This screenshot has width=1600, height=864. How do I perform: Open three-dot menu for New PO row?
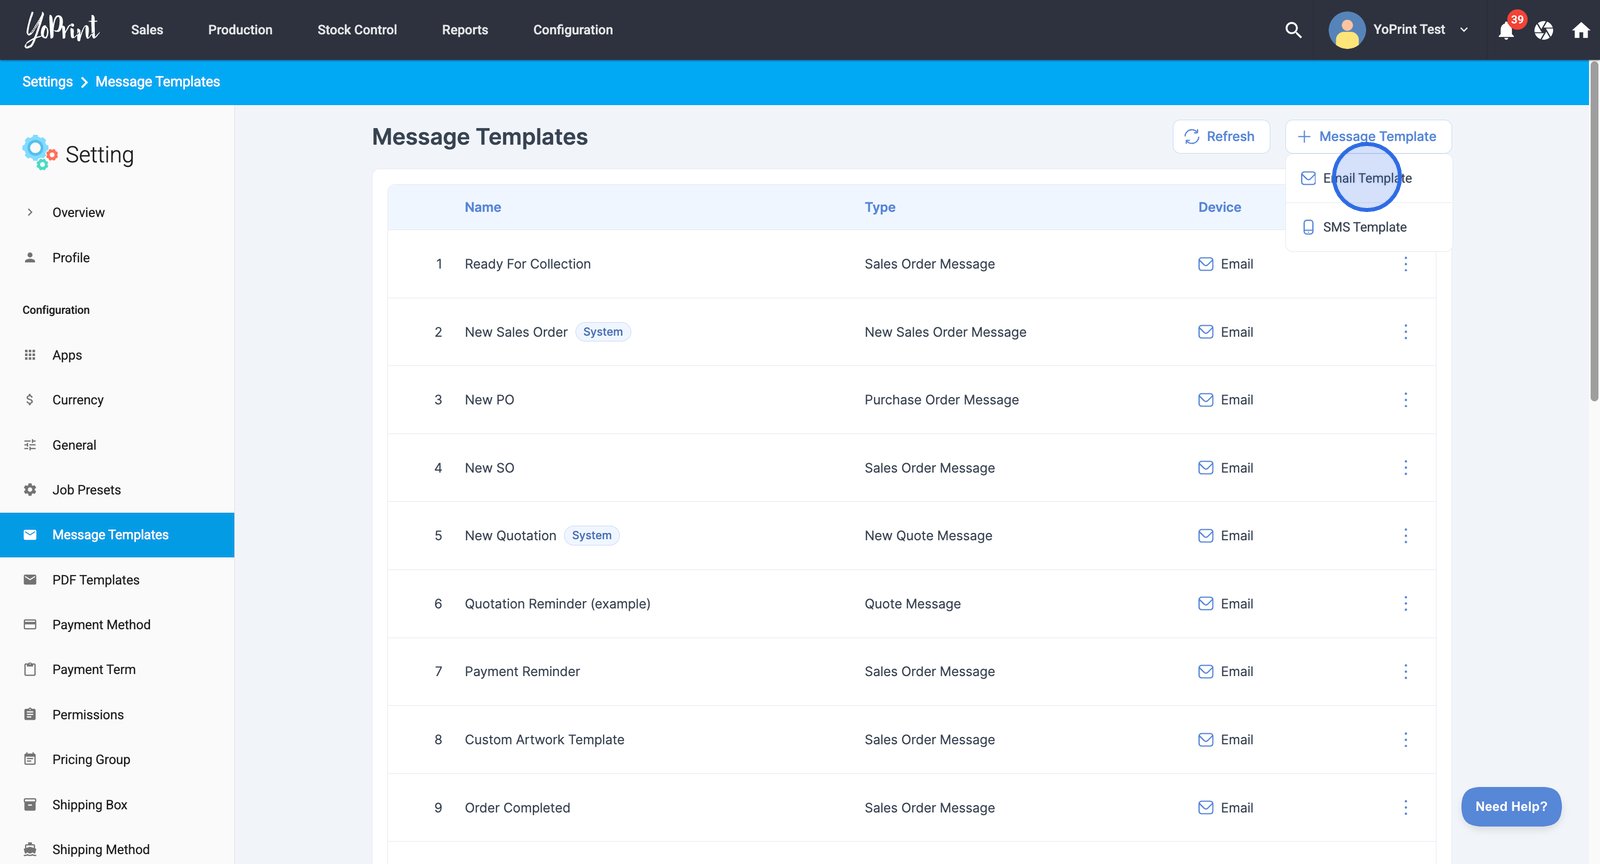point(1405,400)
